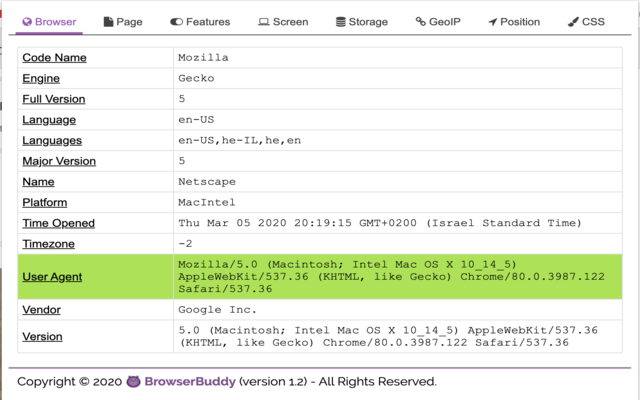The image size is (640, 400).
Task: Open the User Agent link
Action: tap(52, 277)
